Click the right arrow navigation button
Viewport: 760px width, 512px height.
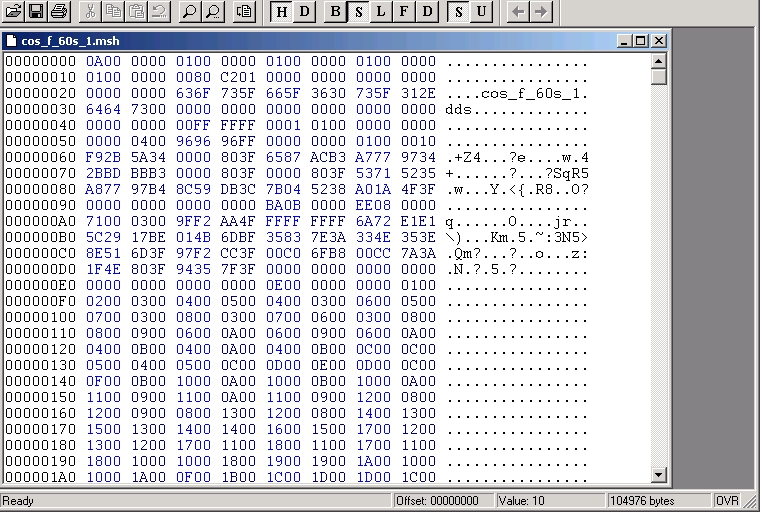[x=541, y=12]
